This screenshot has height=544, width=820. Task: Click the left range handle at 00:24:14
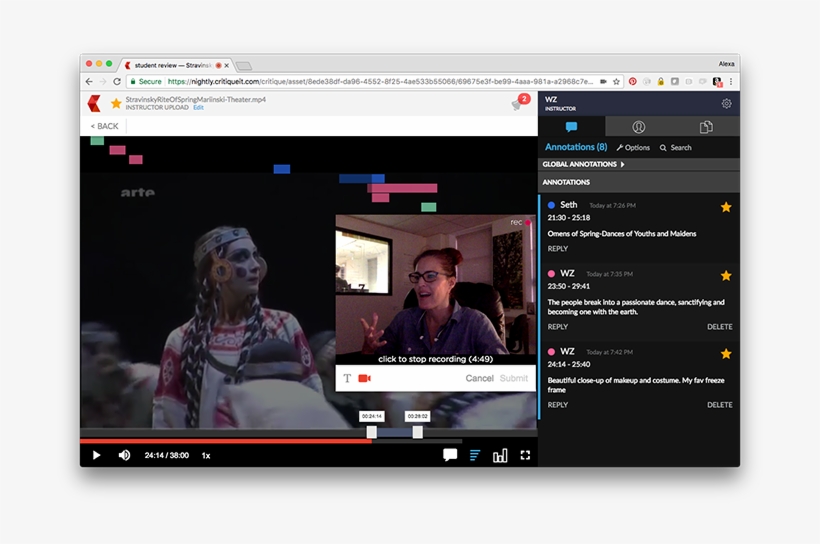point(371,432)
